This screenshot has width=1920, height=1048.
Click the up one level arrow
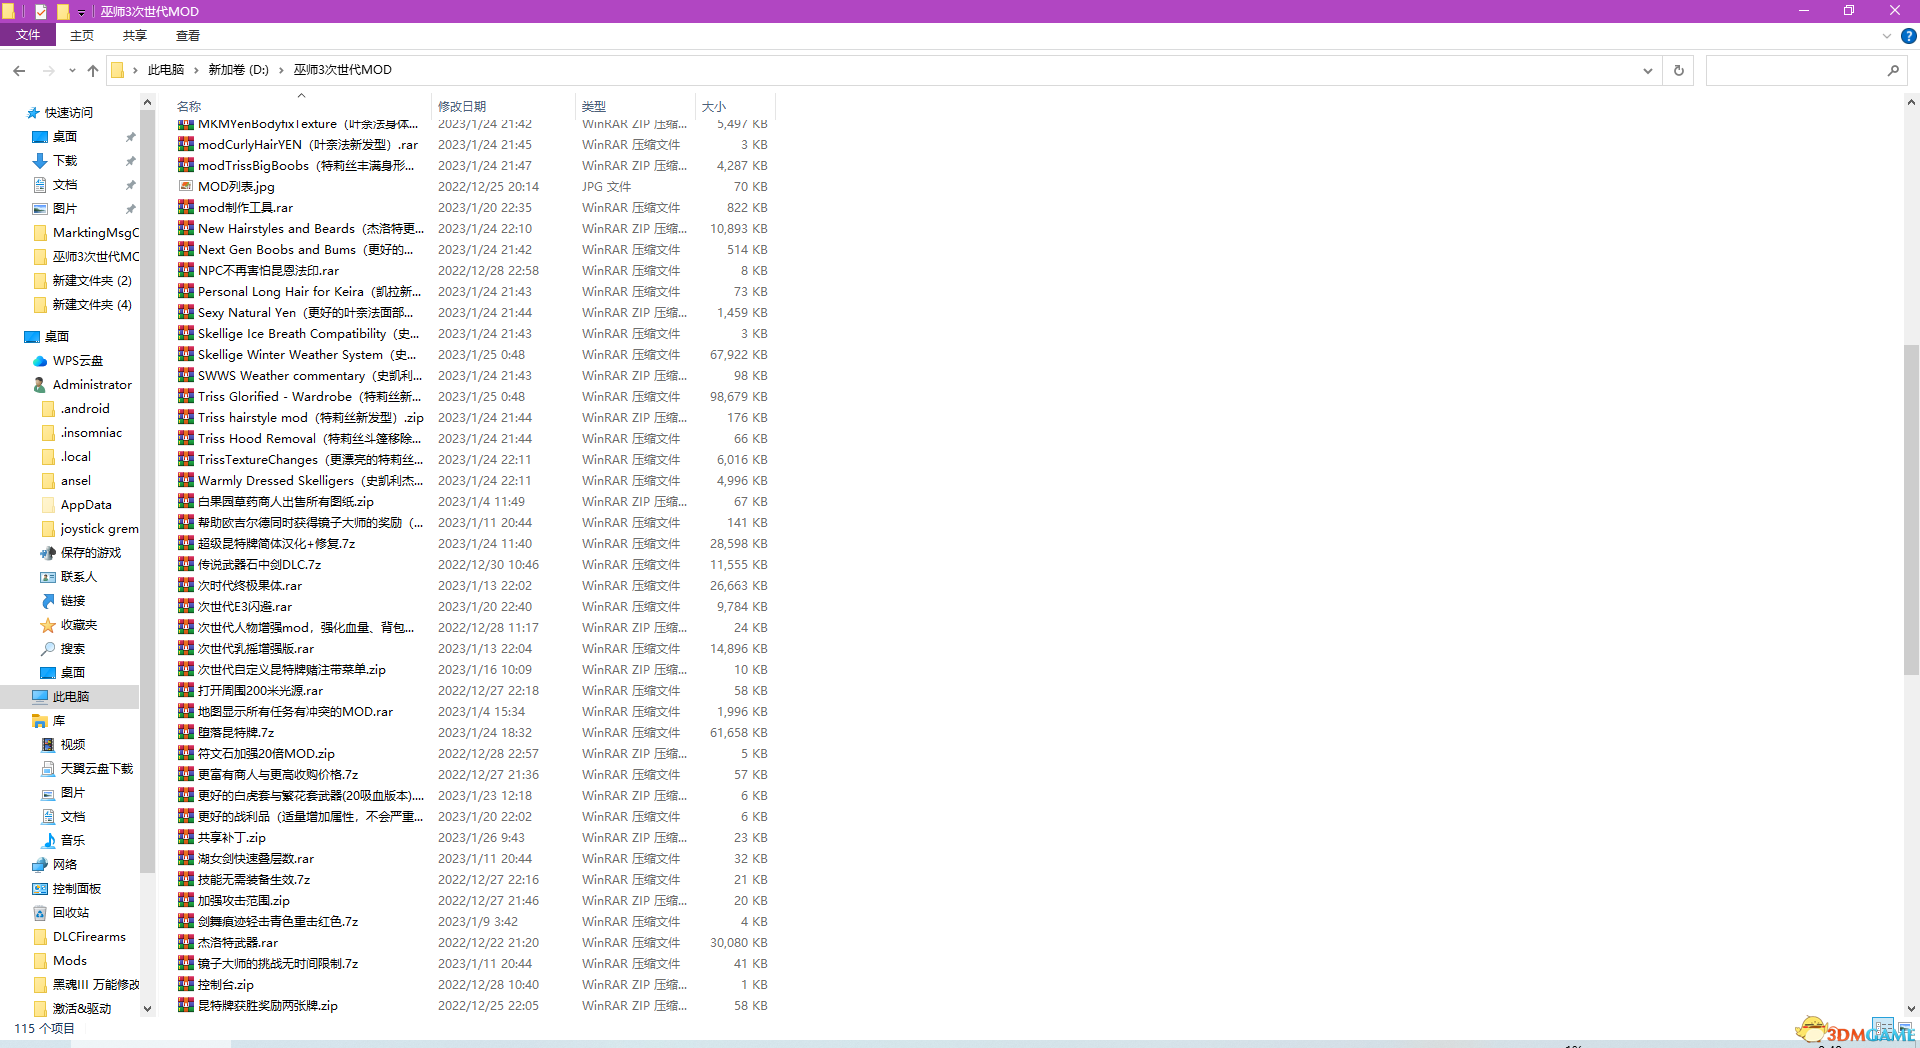tap(93, 70)
